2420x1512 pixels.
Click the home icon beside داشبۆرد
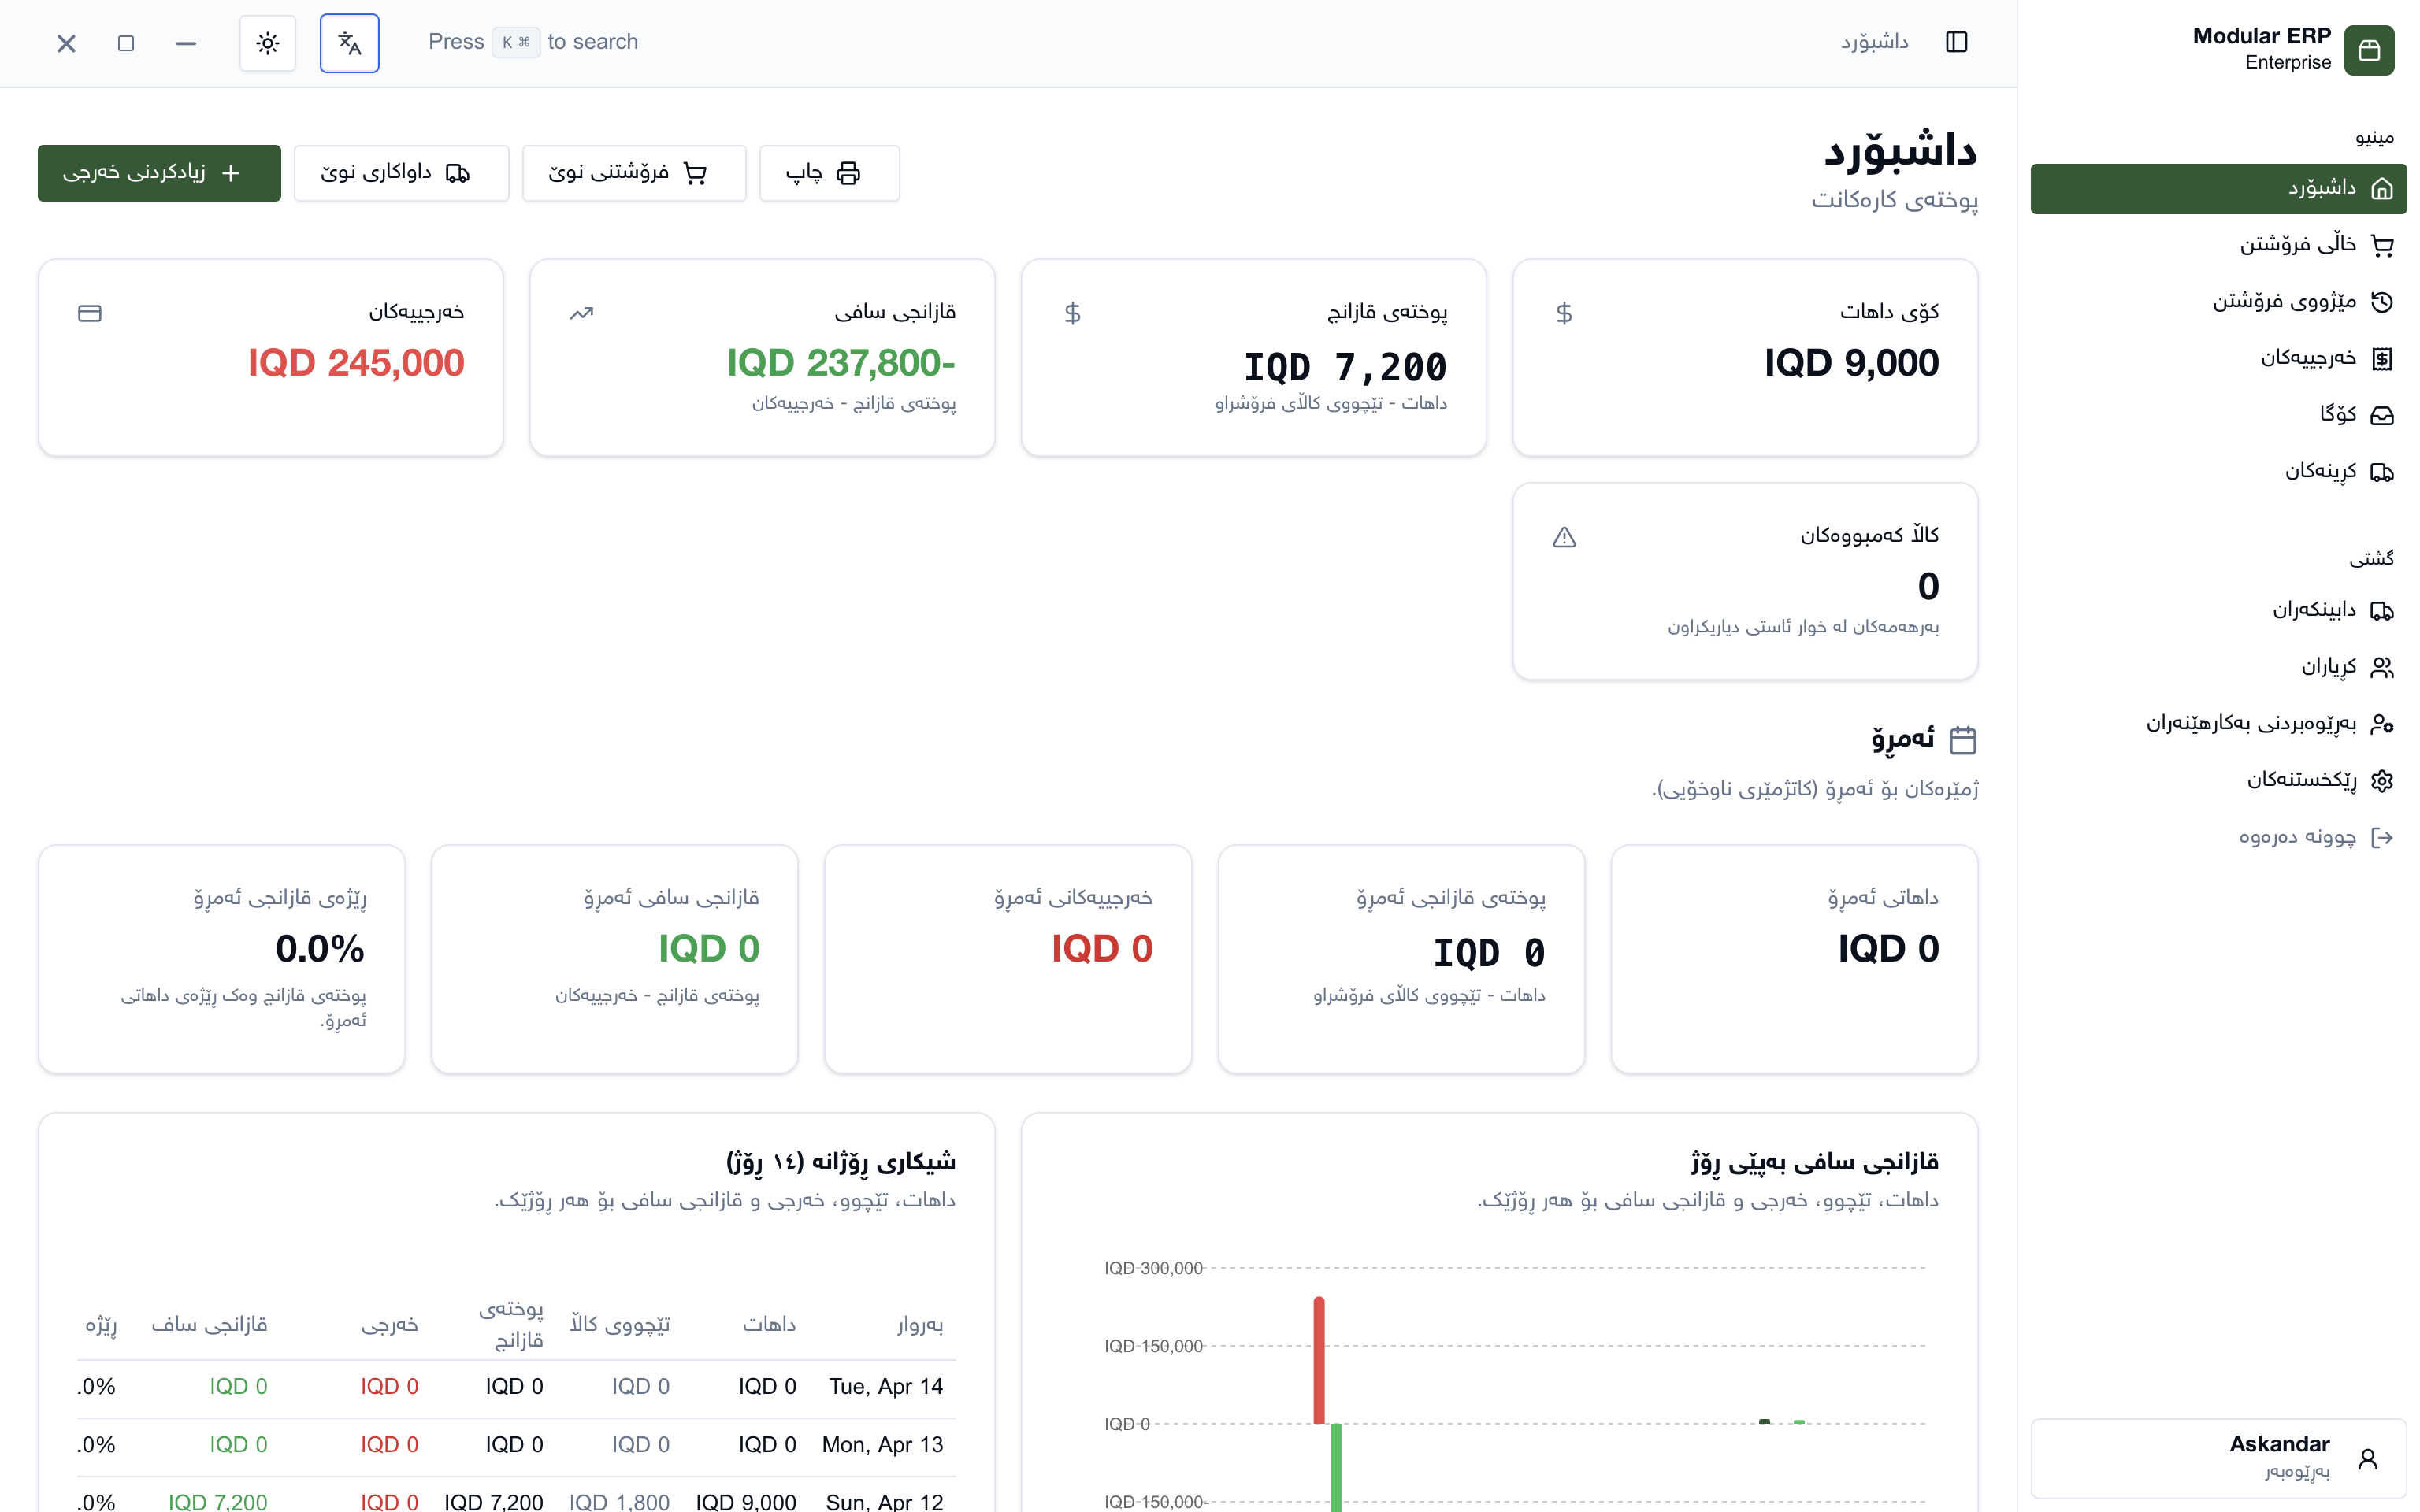coord(2382,188)
